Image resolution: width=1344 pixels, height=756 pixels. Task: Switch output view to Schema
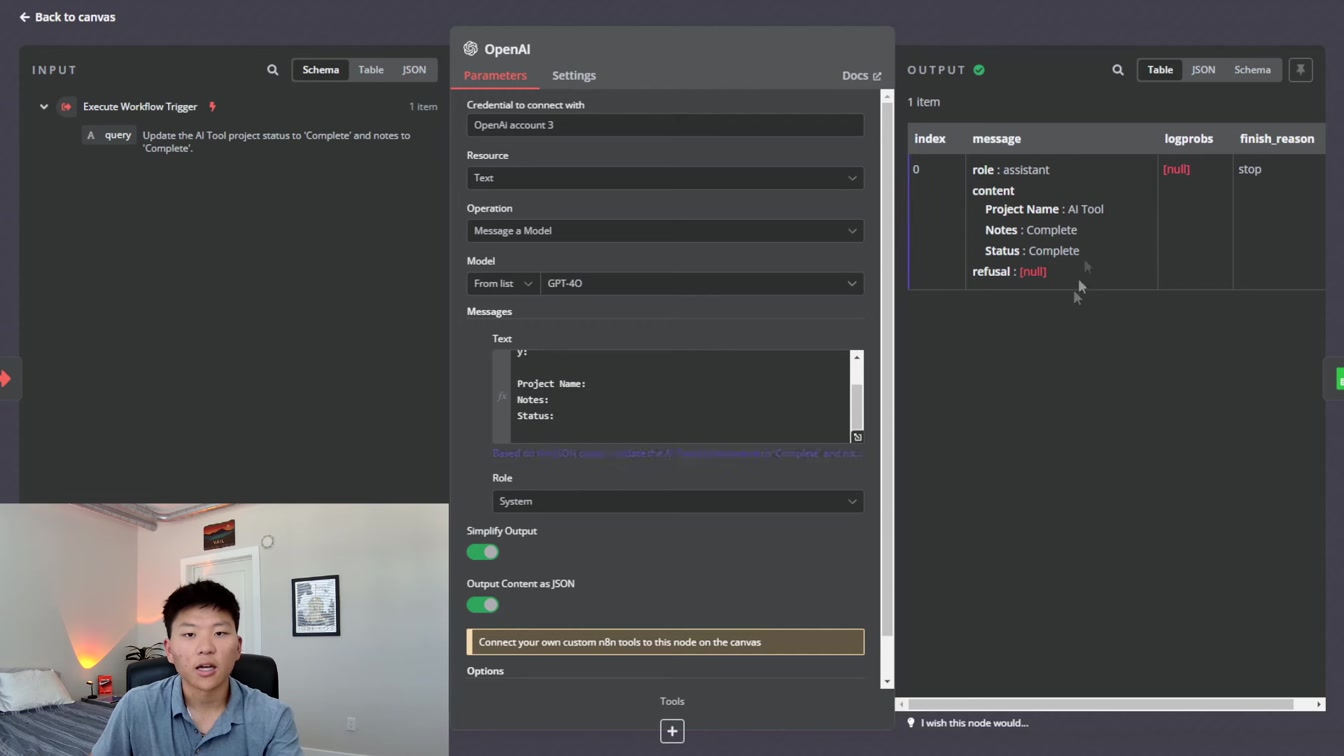[x=1252, y=70]
